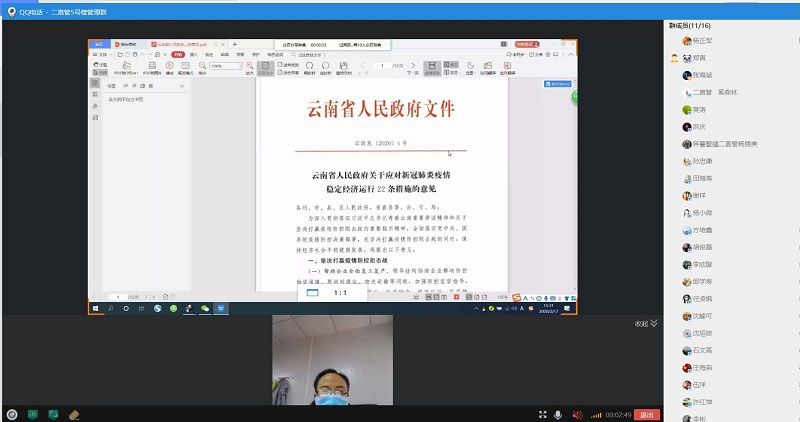
Task: Click the orange host icon beside 郑寅
Action: pyautogui.click(x=675, y=58)
